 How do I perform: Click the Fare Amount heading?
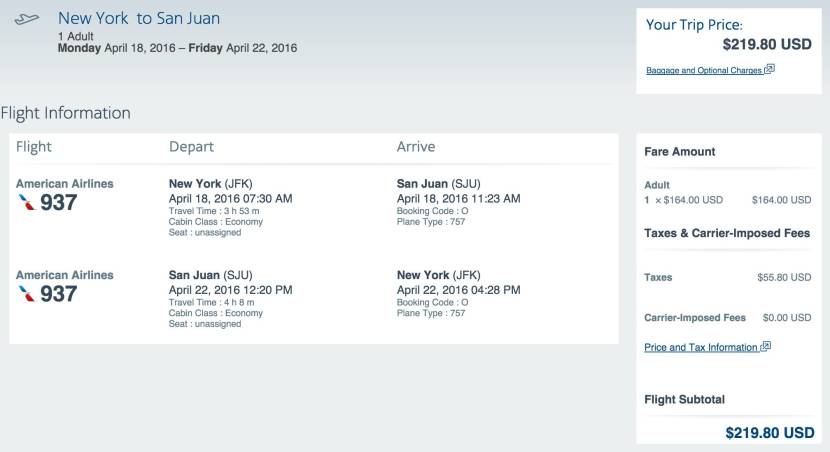(x=680, y=152)
